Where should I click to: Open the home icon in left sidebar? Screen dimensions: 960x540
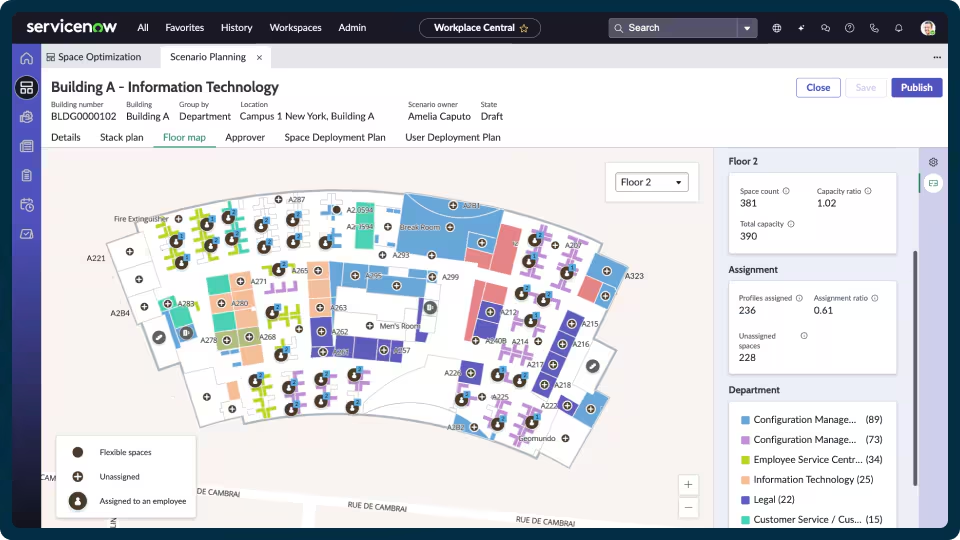click(x=26, y=58)
